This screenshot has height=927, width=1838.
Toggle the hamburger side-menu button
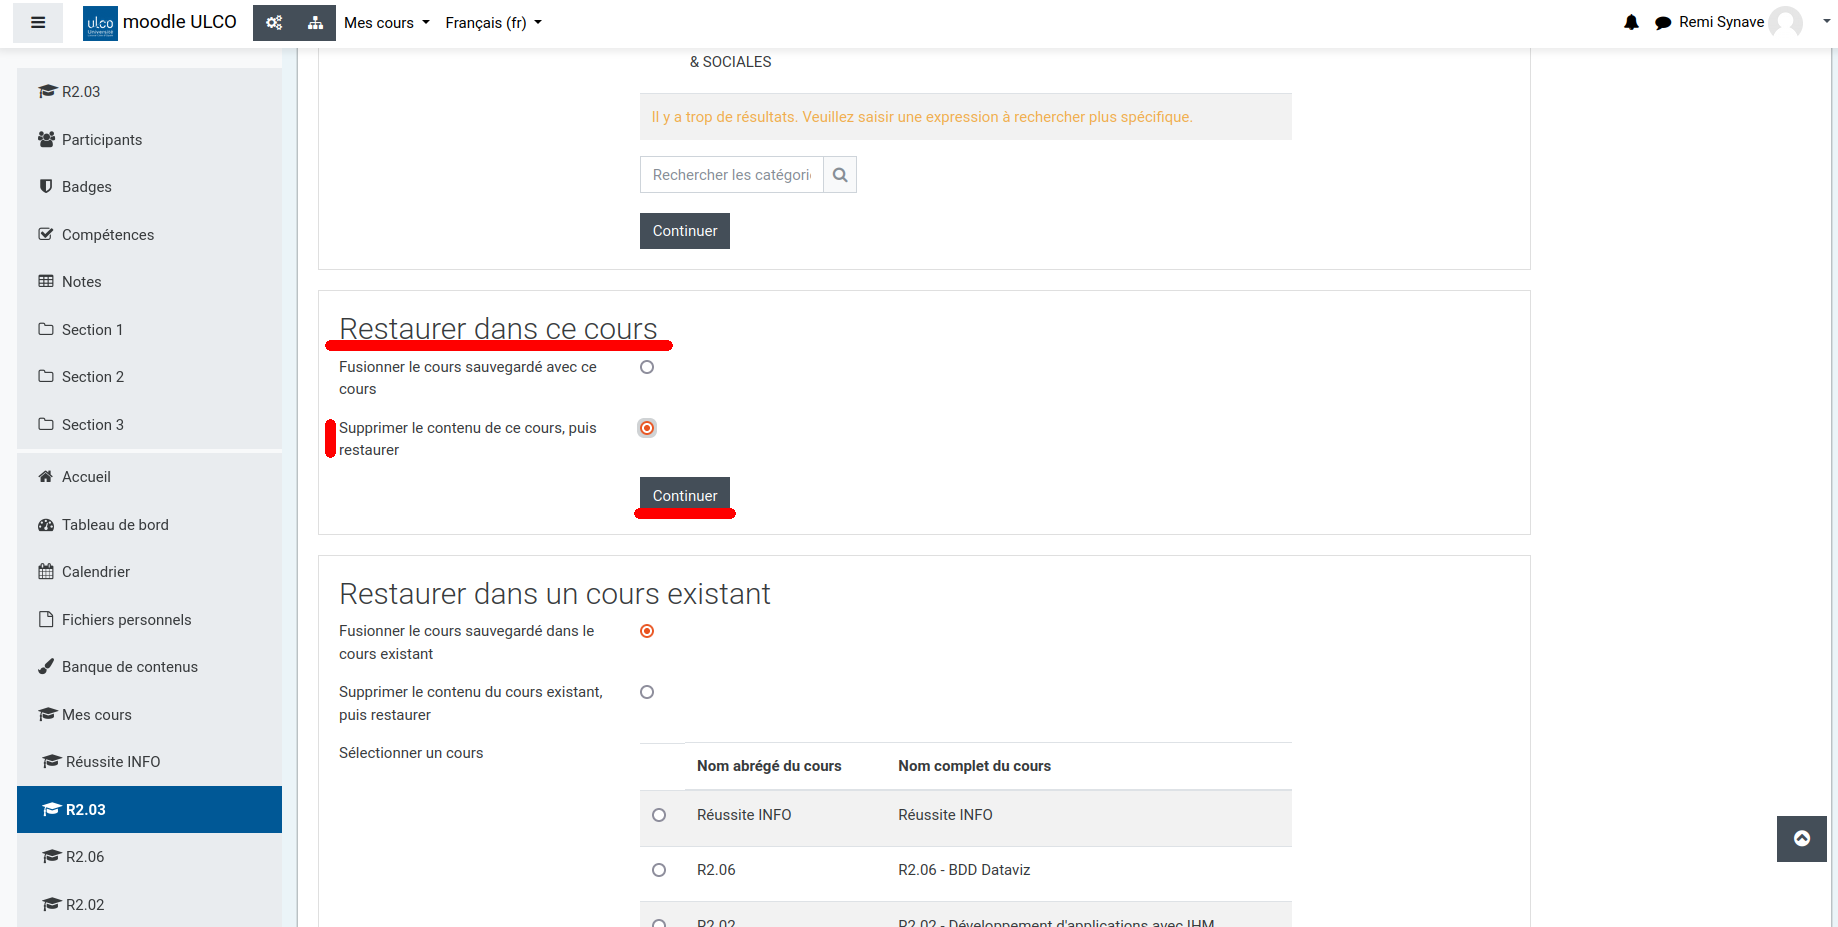(38, 23)
